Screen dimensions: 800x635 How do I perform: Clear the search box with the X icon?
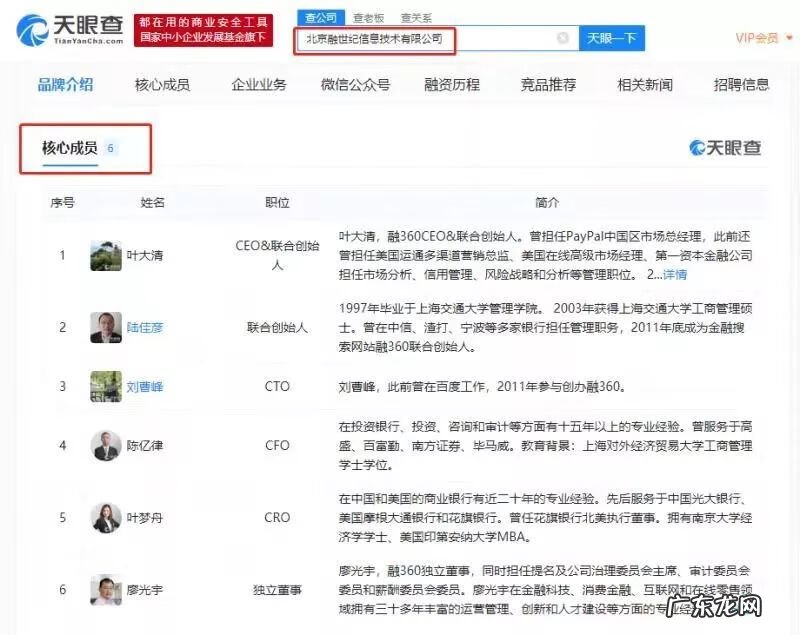click(563, 39)
